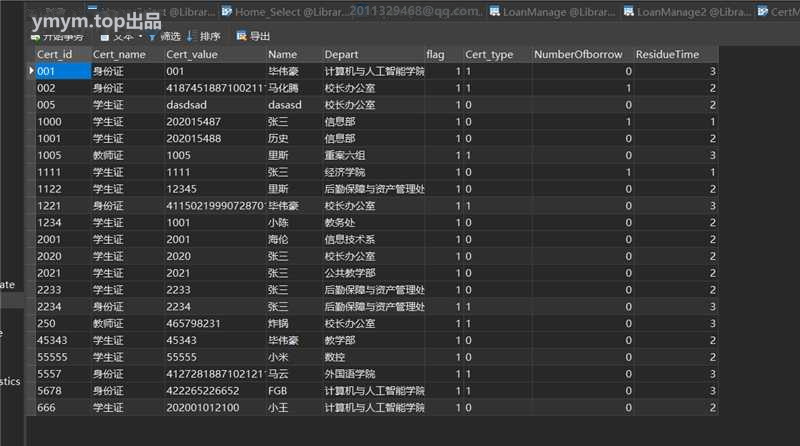800x446 pixels.
Task: Click Depart cell 外国语学院
Action: pos(373,374)
